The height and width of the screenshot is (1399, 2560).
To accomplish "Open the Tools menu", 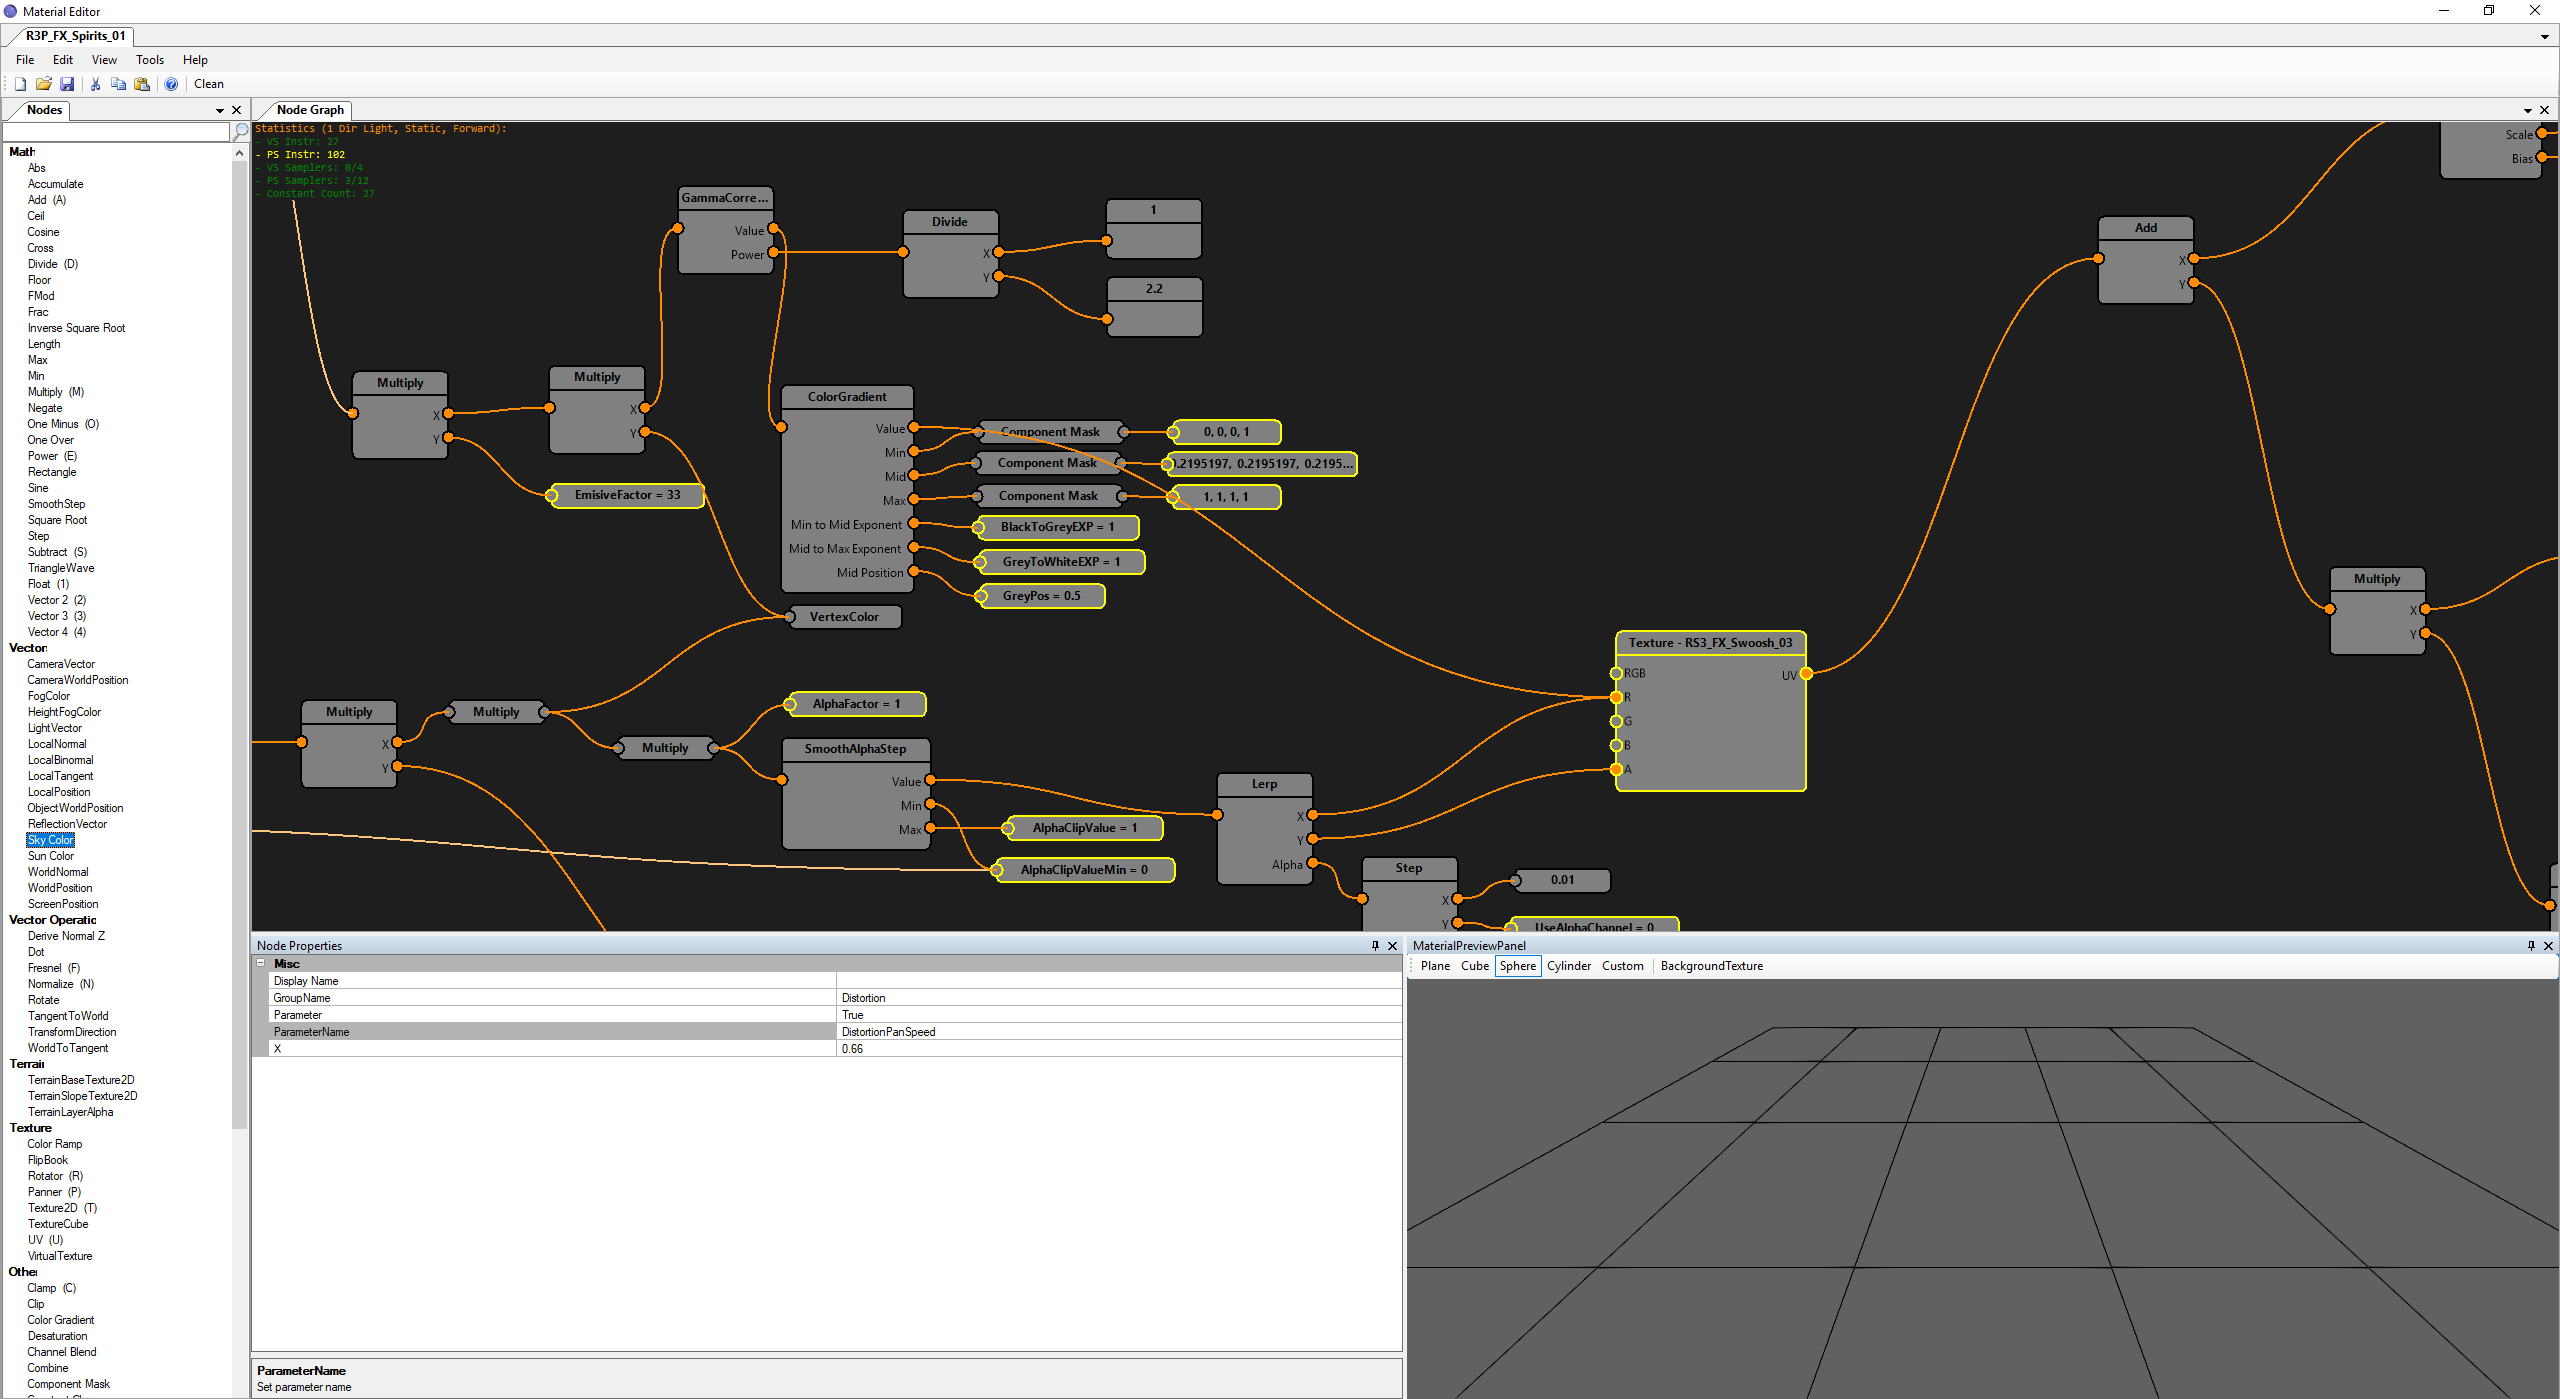I will (150, 60).
